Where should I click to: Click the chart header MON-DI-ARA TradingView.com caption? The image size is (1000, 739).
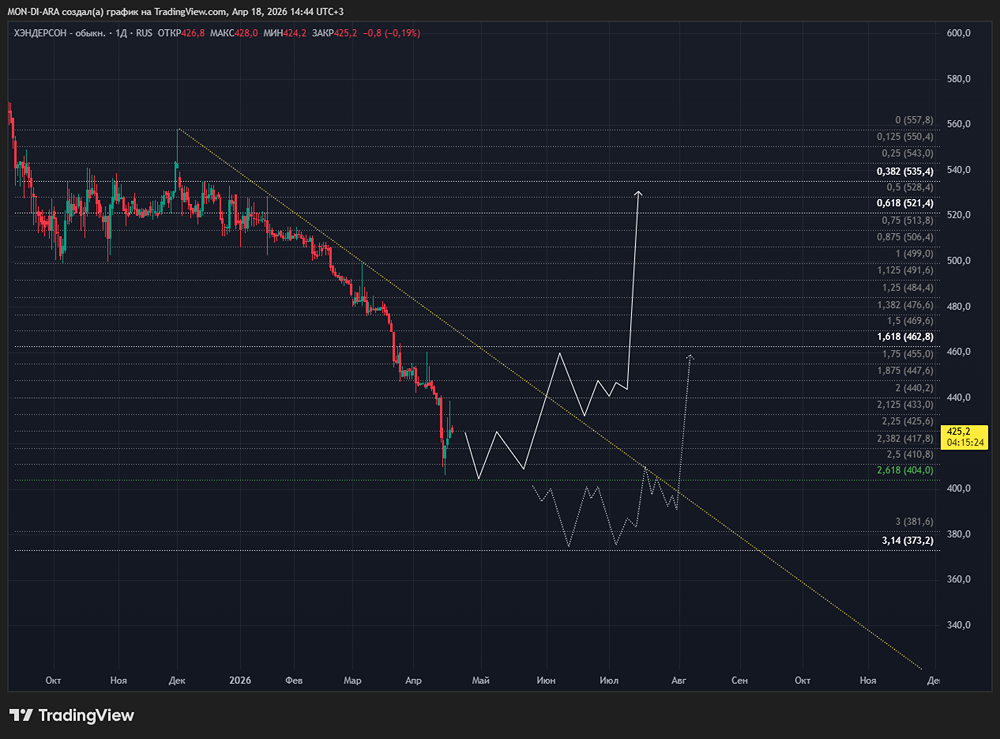[175, 11]
